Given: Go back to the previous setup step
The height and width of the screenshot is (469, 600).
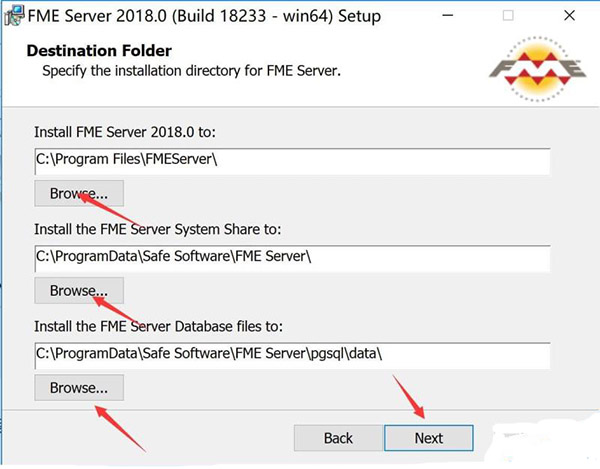Looking at the screenshot, I should point(338,437).
